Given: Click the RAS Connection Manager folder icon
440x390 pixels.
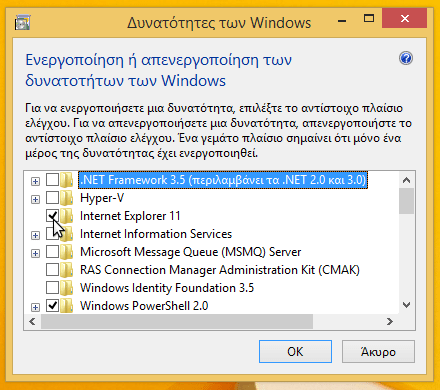Looking at the screenshot, I should point(67,270).
